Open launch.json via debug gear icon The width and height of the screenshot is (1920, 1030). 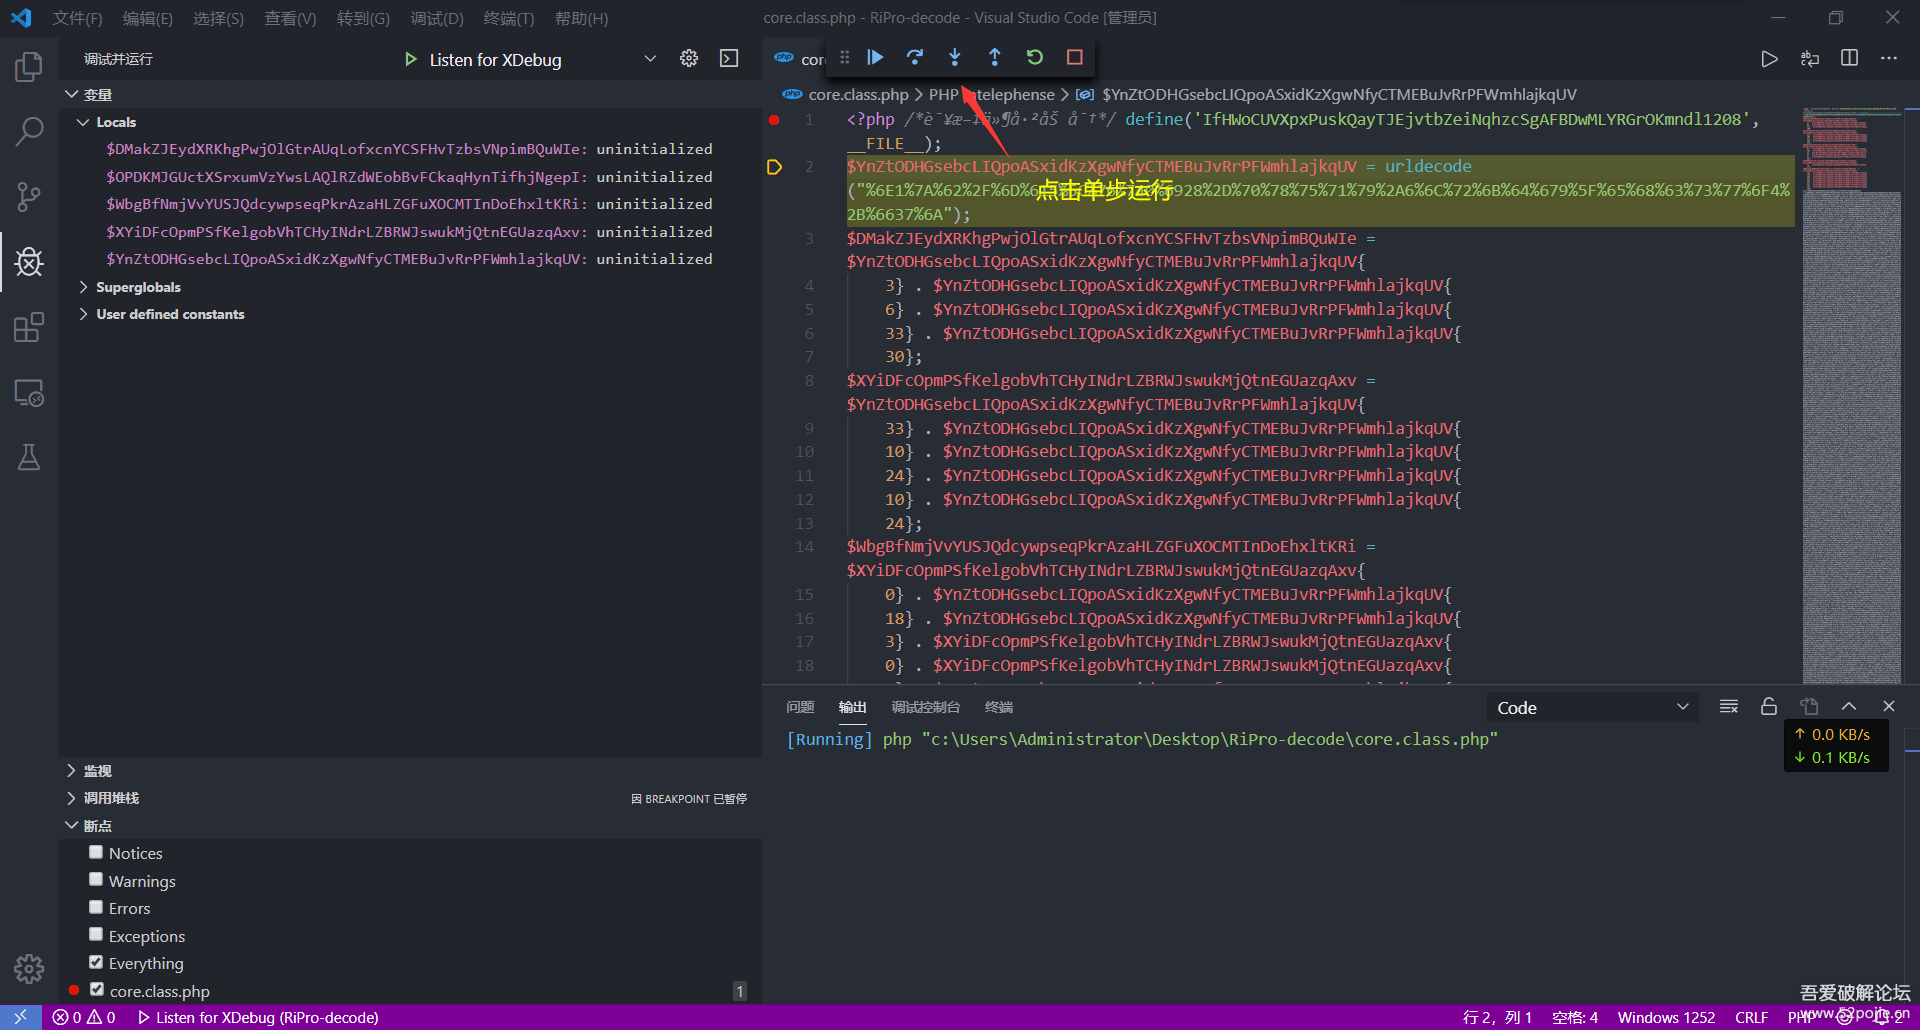tap(689, 59)
